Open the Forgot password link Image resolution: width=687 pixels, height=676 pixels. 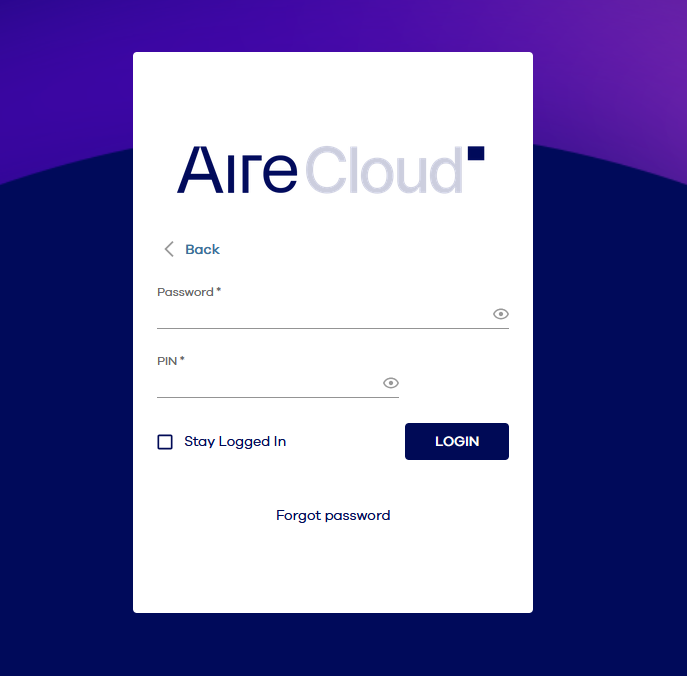pyautogui.click(x=333, y=516)
